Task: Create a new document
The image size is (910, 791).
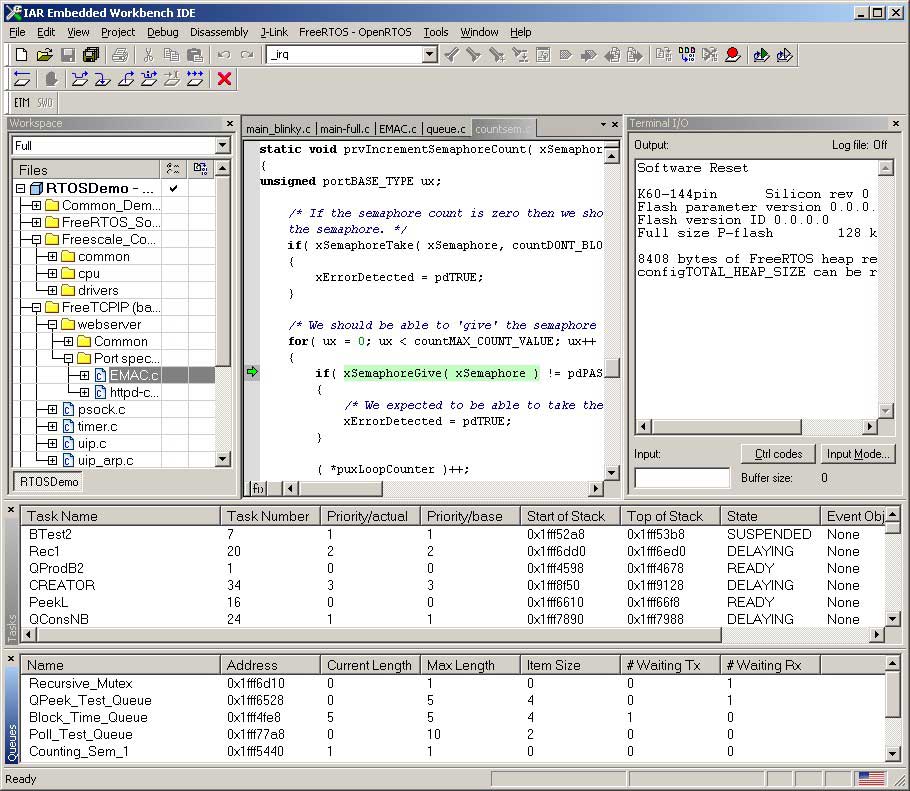Action: point(21,55)
